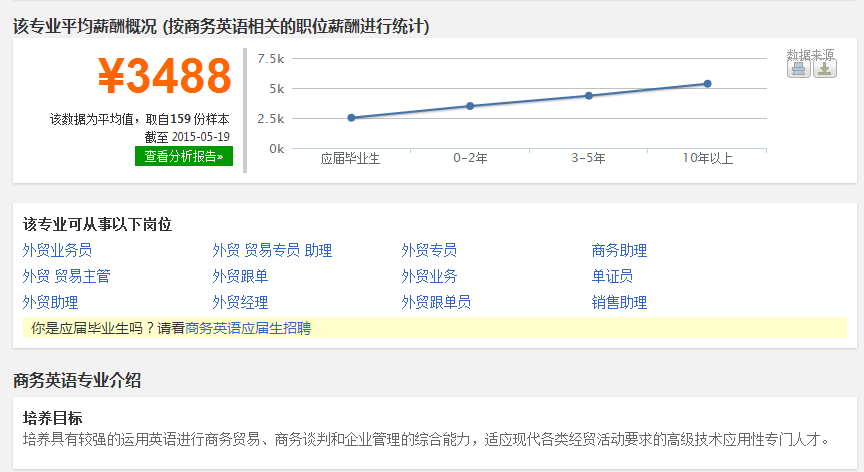Click the 0-2年 salary data point

[470, 106]
